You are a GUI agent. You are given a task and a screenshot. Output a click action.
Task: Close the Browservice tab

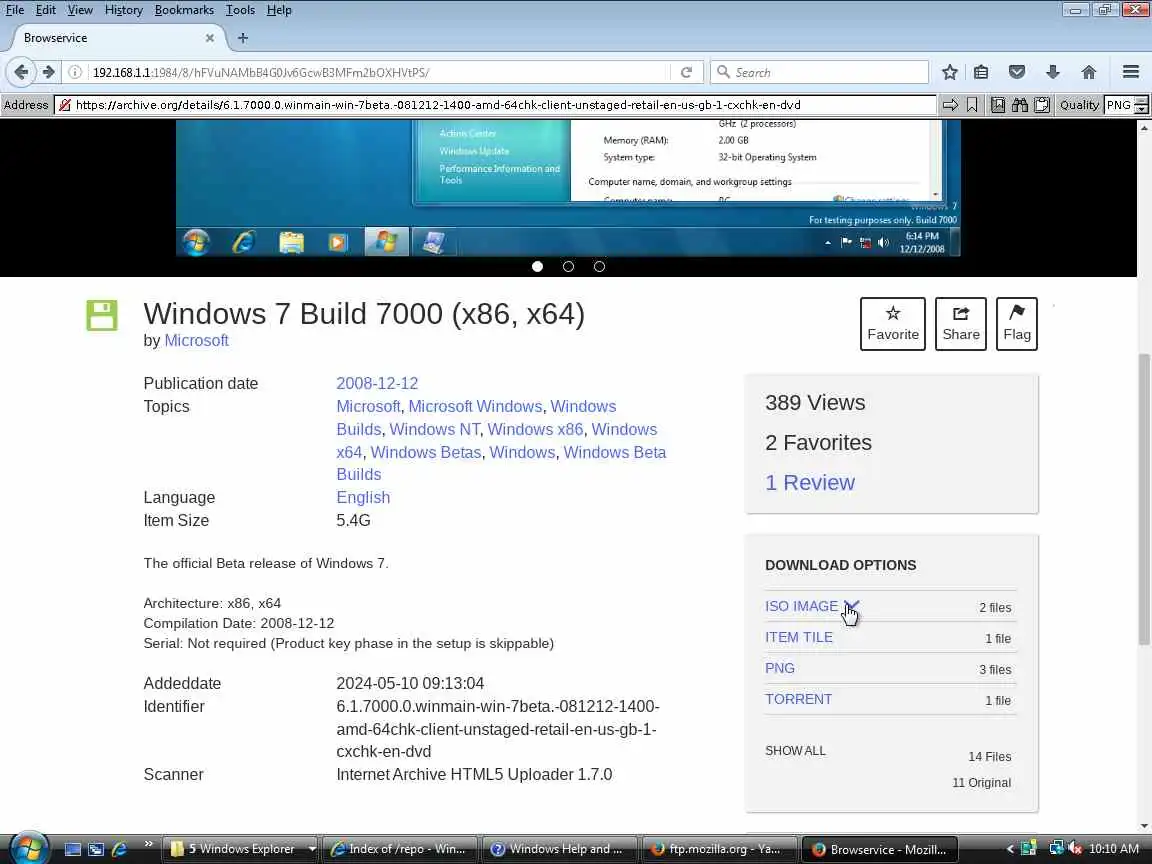pyautogui.click(x=209, y=37)
